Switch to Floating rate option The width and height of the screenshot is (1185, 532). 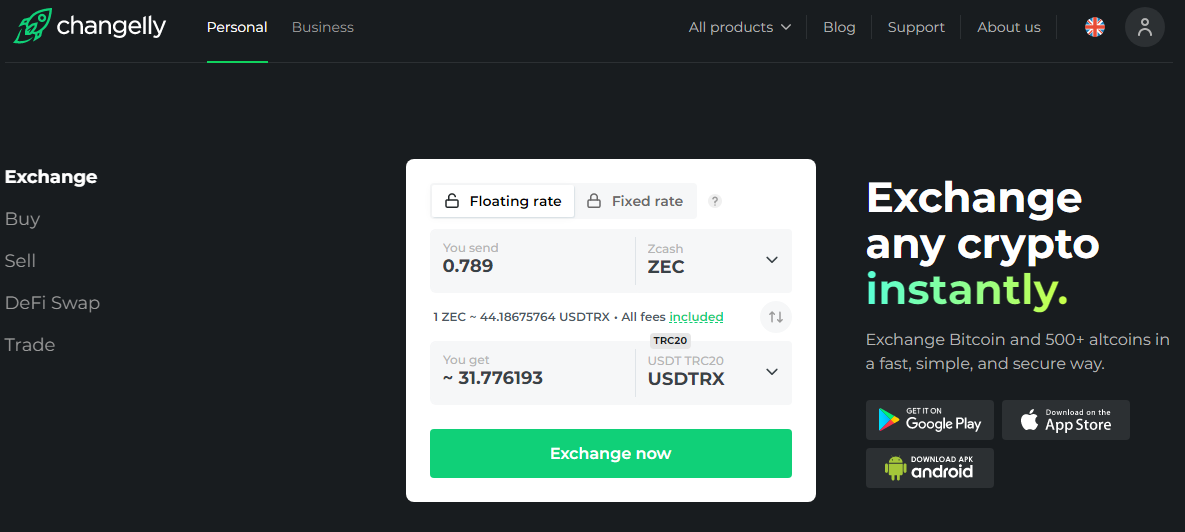pyautogui.click(x=503, y=201)
